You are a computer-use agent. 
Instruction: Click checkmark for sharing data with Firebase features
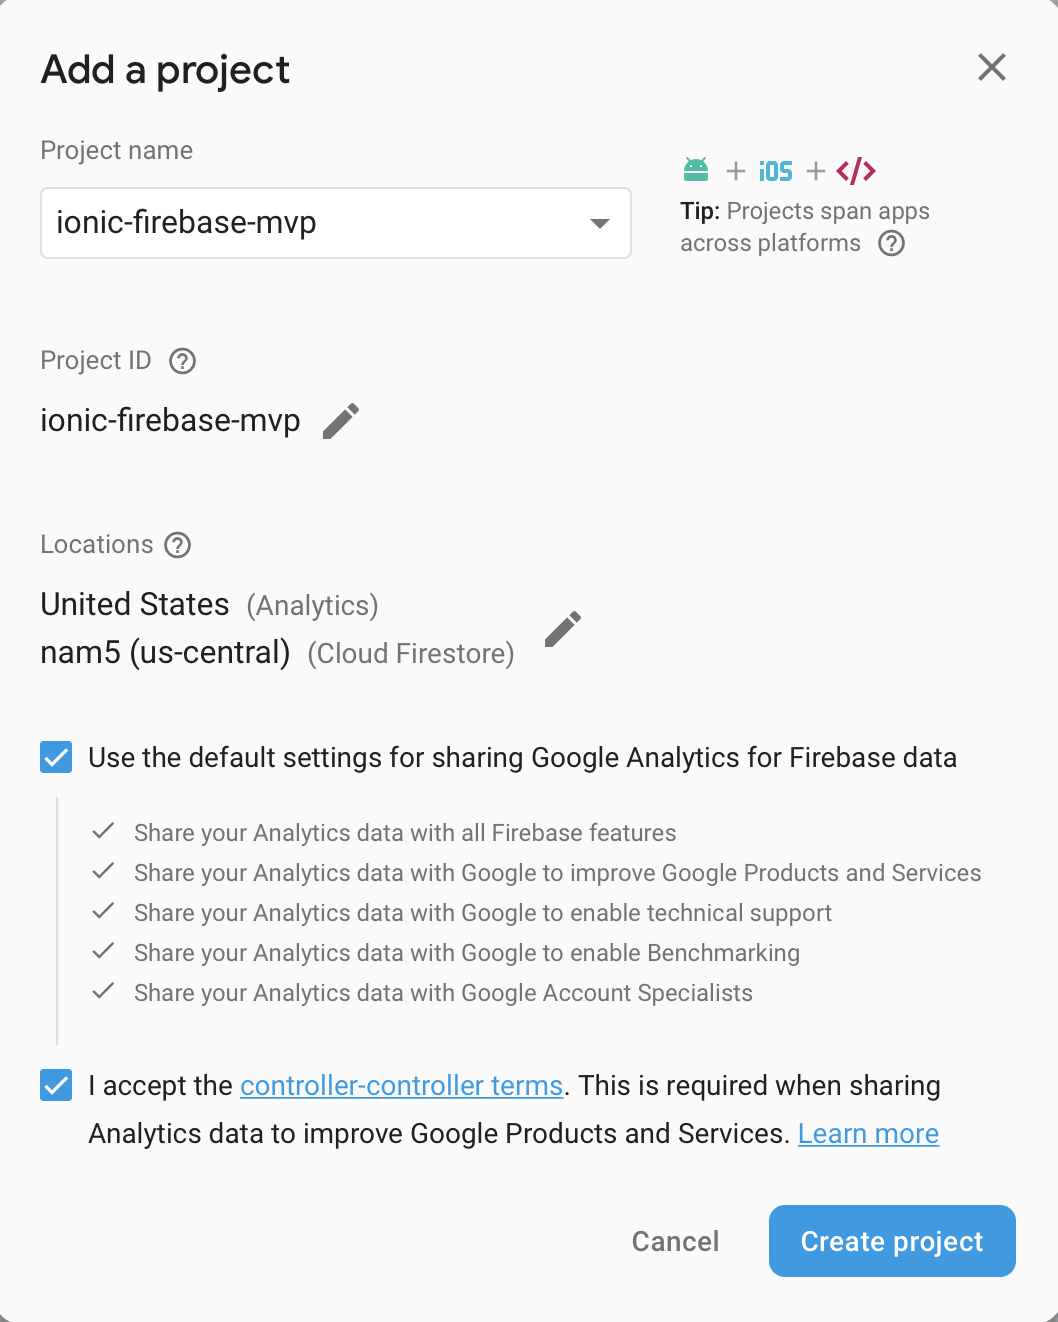pos(103,831)
